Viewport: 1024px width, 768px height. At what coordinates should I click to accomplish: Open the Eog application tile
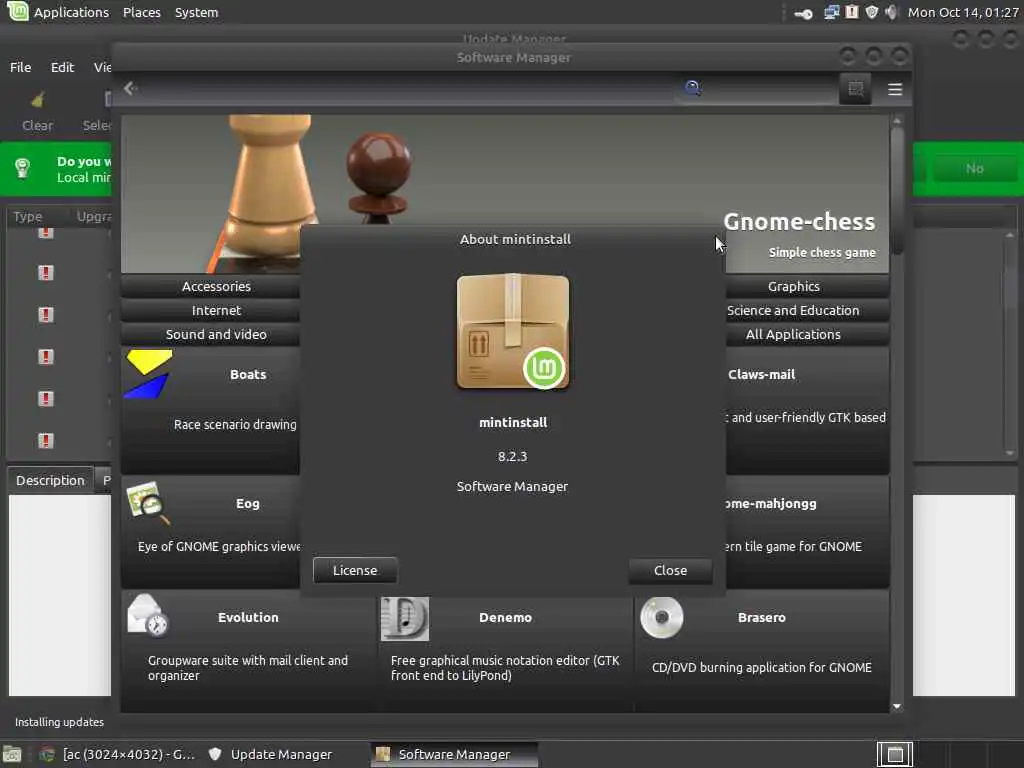(210, 533)
